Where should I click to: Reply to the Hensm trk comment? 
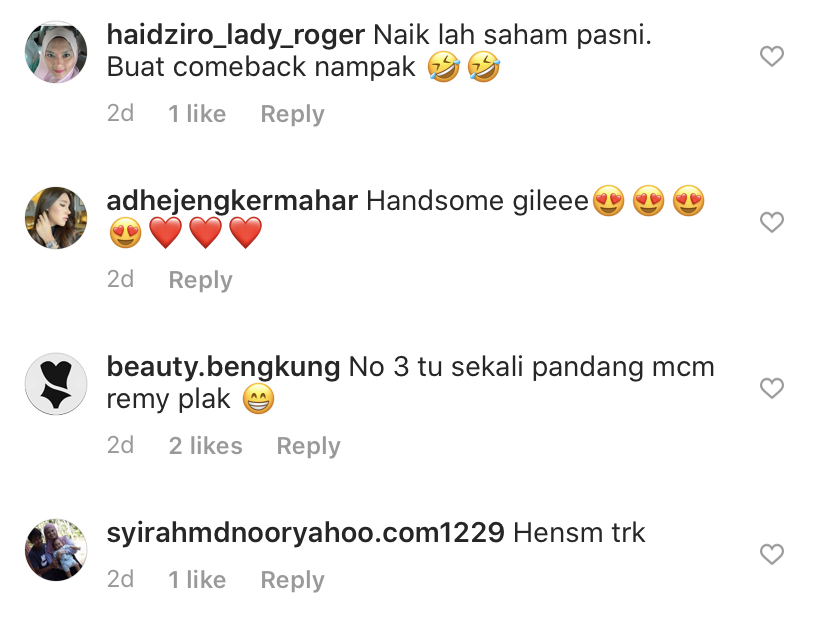click(x=293, y=580)
